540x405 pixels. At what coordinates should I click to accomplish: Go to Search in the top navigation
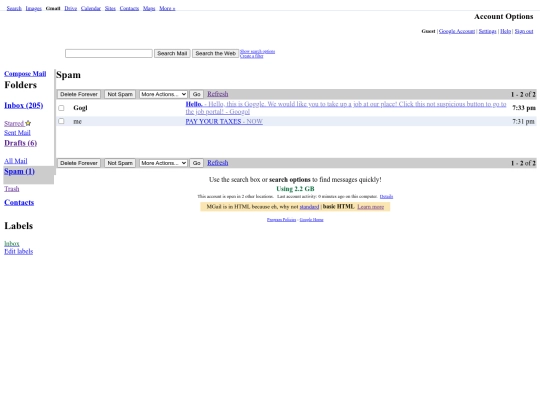[14, 8]
